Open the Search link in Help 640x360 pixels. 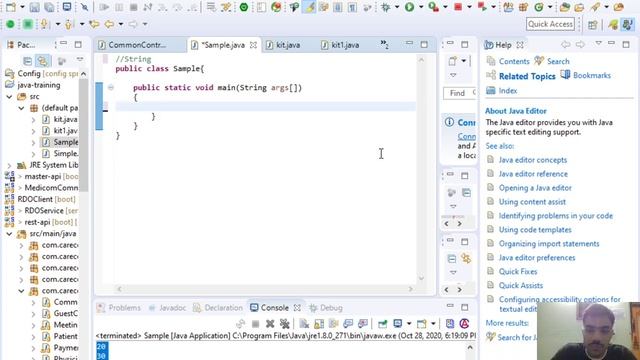click(x=558, y=61)
